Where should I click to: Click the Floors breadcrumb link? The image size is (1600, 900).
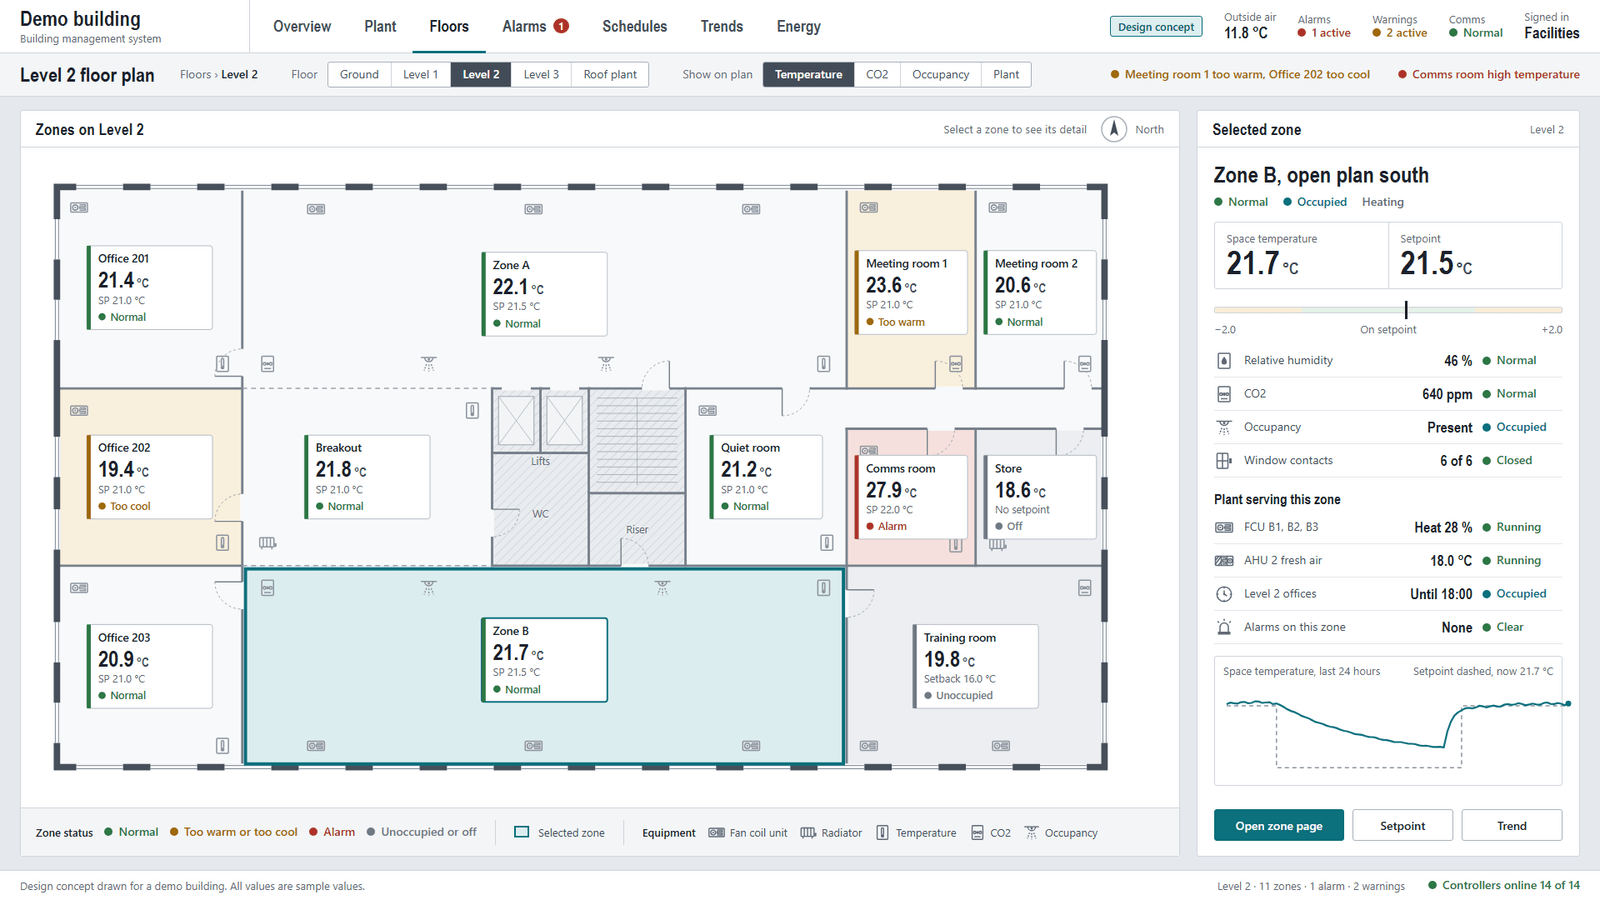pyautogui.click(x=195, y=75)
